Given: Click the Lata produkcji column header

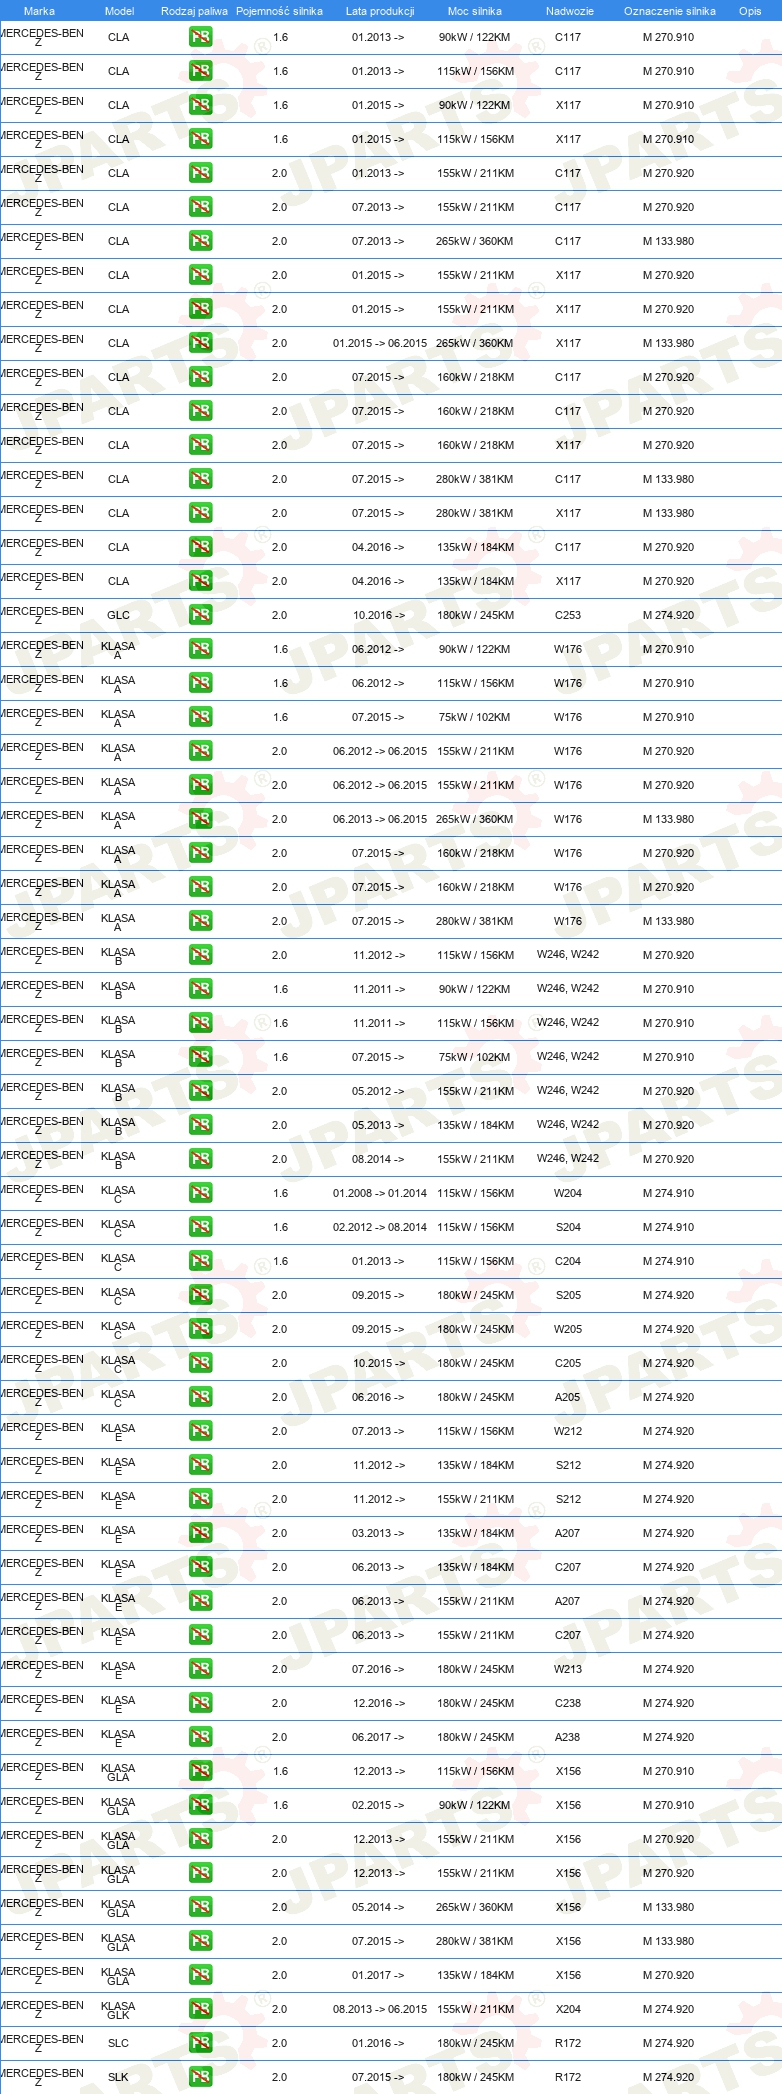Looking at the screenshot, I should pyautogui.click(x=380, y=11).
